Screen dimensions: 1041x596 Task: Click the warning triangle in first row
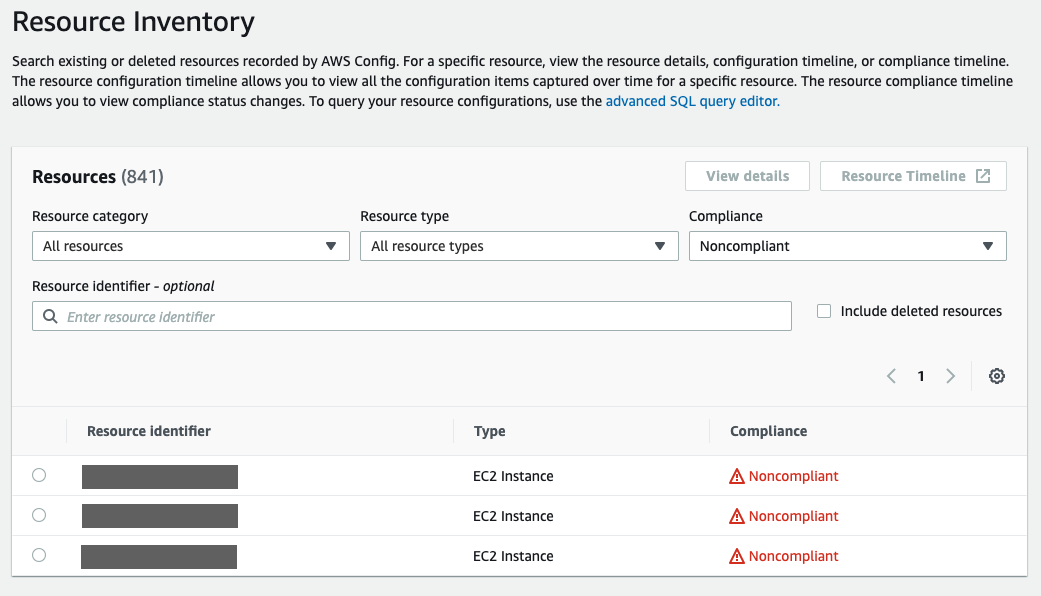pyautogui.click(x=735, y=476)
